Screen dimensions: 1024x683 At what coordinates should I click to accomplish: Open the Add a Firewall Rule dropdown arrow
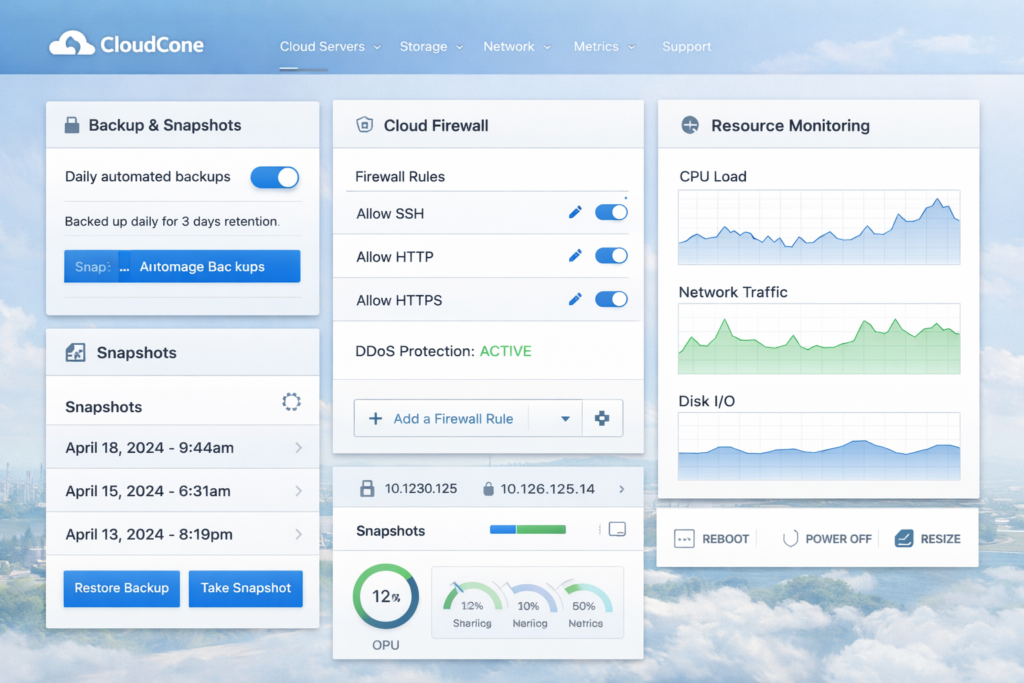(x=564, y=417)
